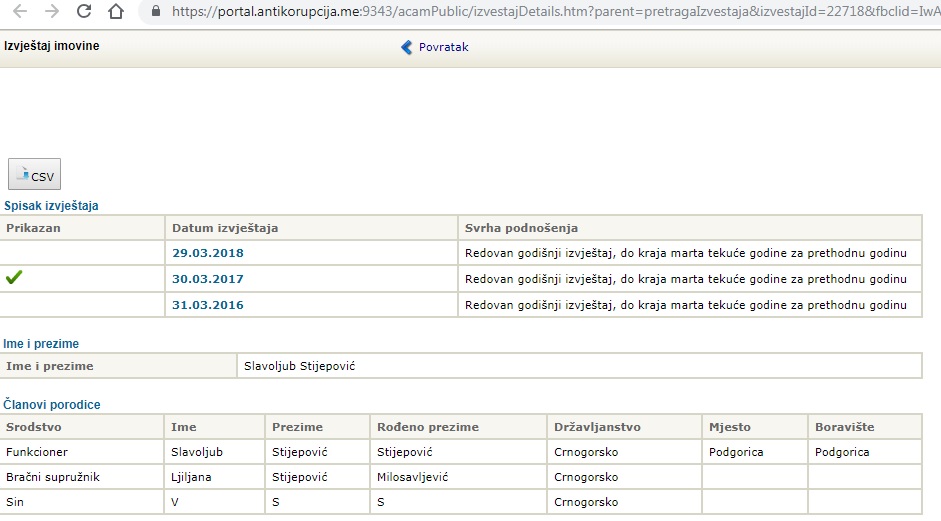941x521 pixels.
Task: Click the Srodstvo column header
Action: [x=34, y=427]
